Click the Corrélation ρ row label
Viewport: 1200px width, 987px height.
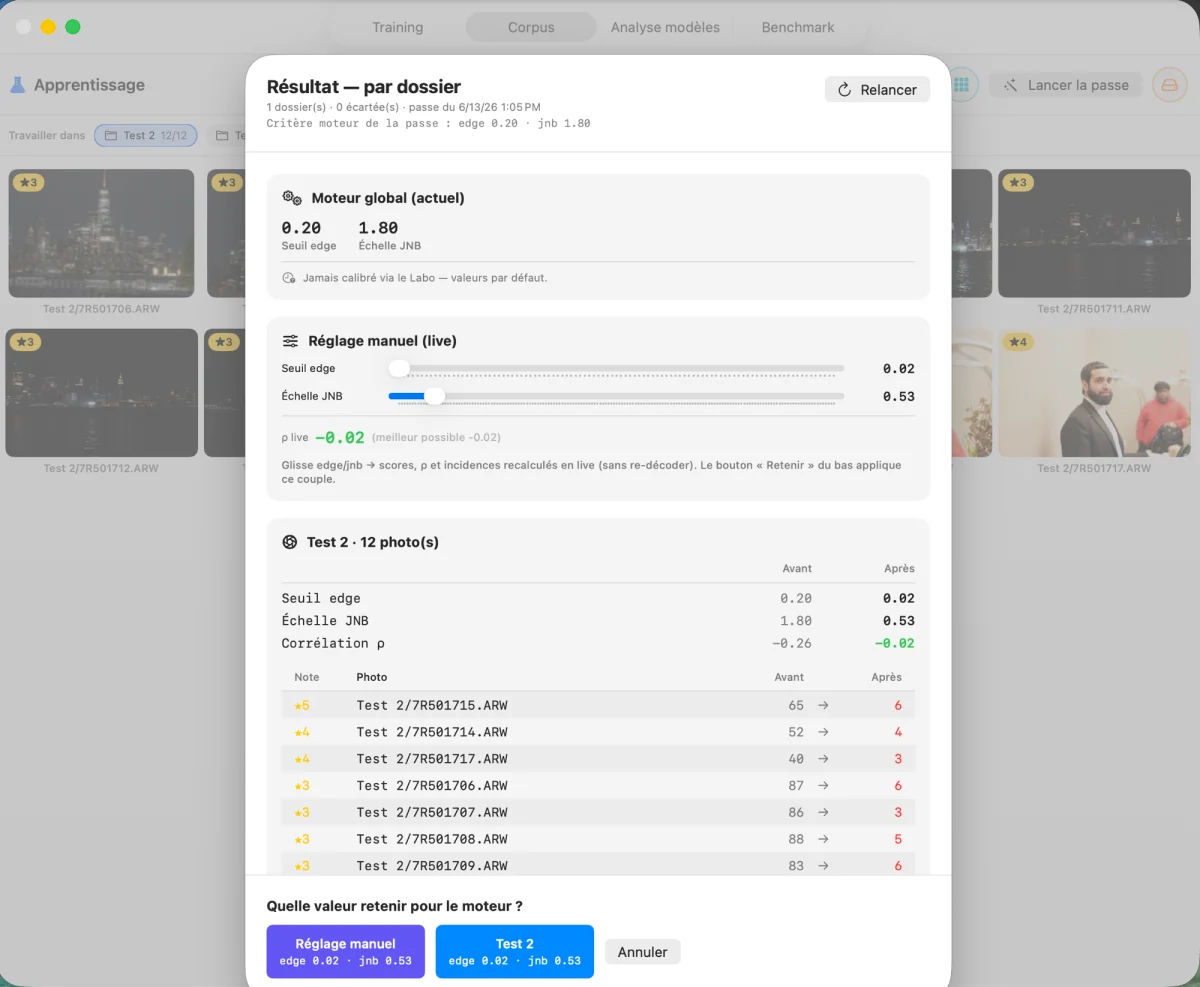pyautogui.click(x=333, y=643)
